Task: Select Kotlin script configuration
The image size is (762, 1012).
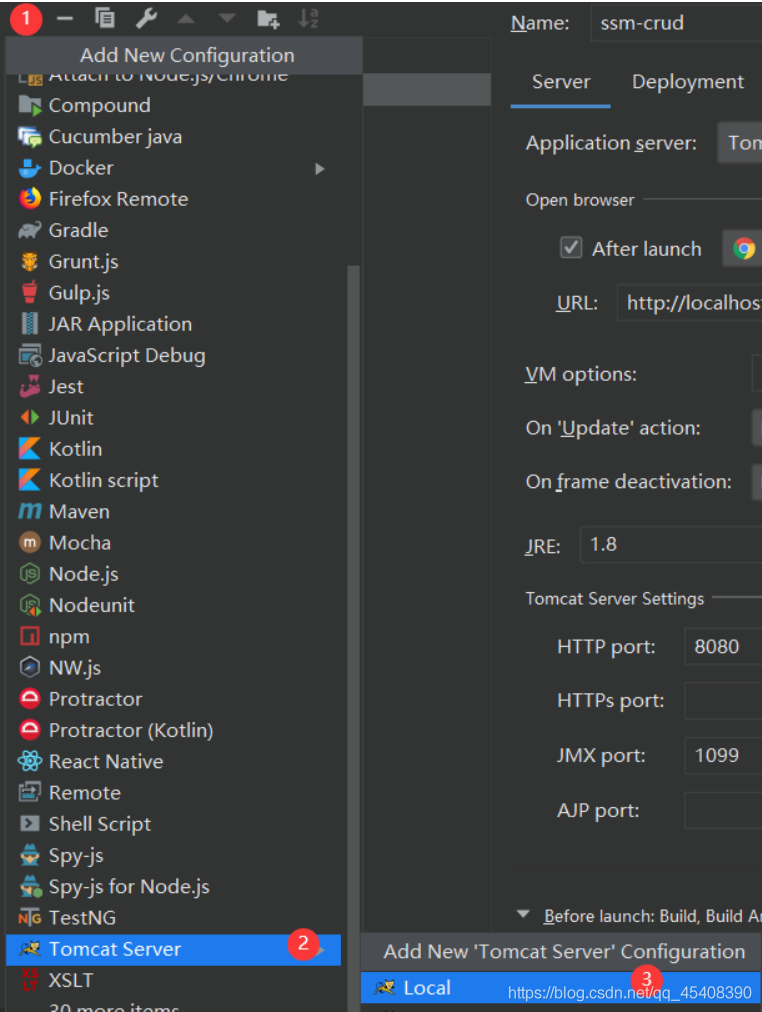Action: tap(173, 480)
